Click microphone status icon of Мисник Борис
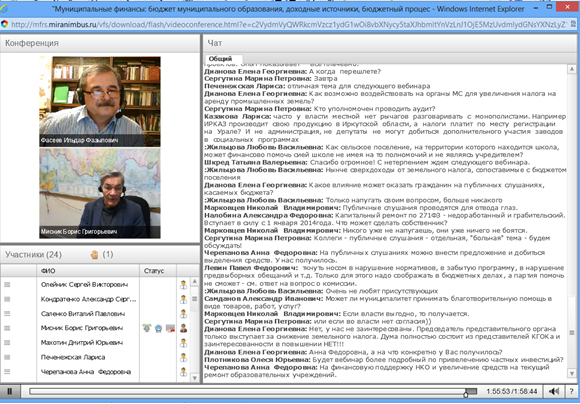The height and width of the screenshot is (404, 580). coord(147,328)
